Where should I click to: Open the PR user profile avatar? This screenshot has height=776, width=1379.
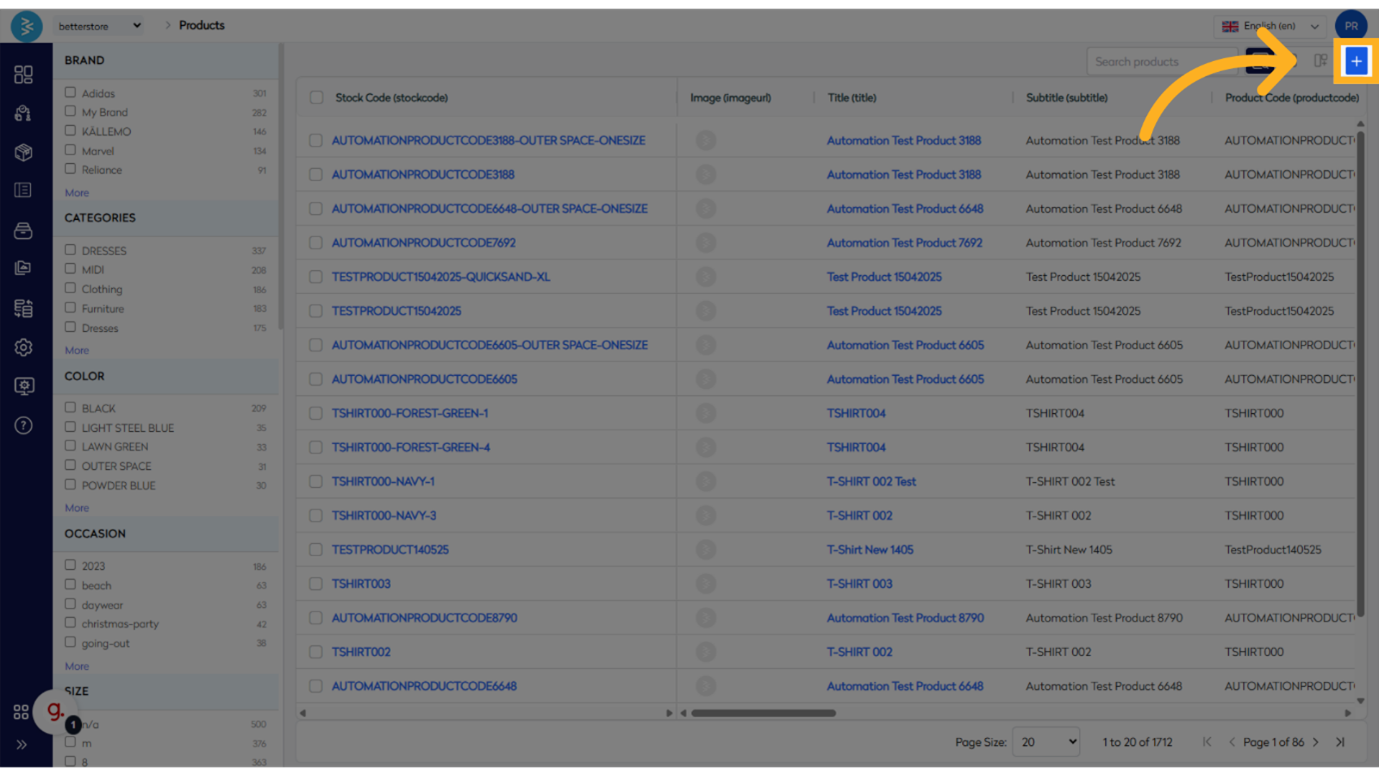pos(1350,26)
